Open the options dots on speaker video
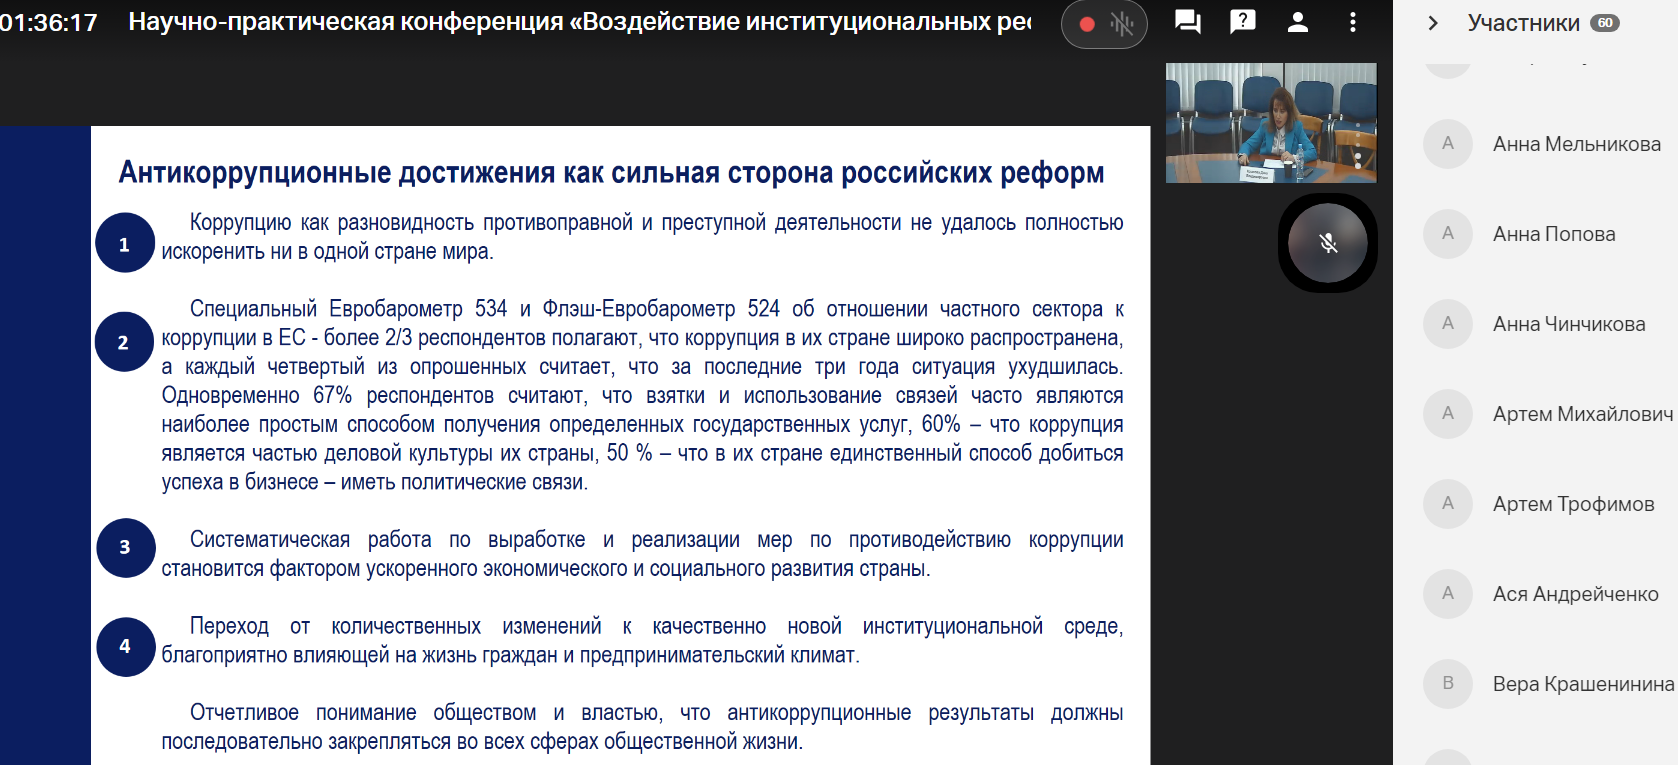This screenshot has width=1678, height=765. pos(1357,159)
